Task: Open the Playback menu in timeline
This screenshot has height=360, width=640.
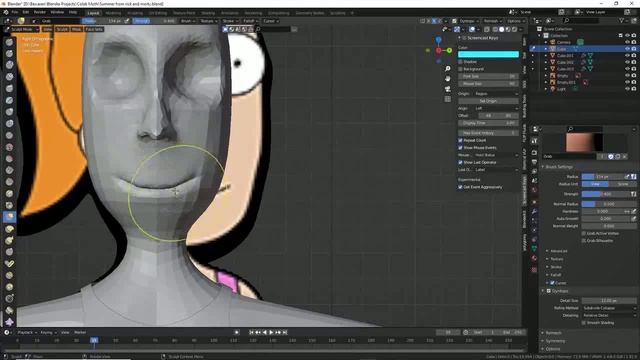Action: [27, 332]
